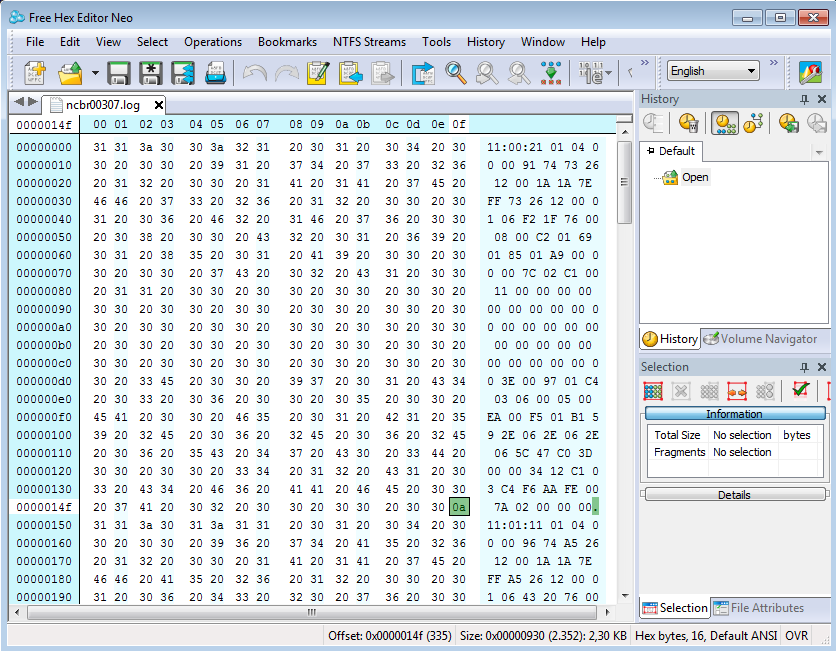This screenshot has height=651, width=836.
Task: Open the Edit menu
Action: click(x=70, y=42)
